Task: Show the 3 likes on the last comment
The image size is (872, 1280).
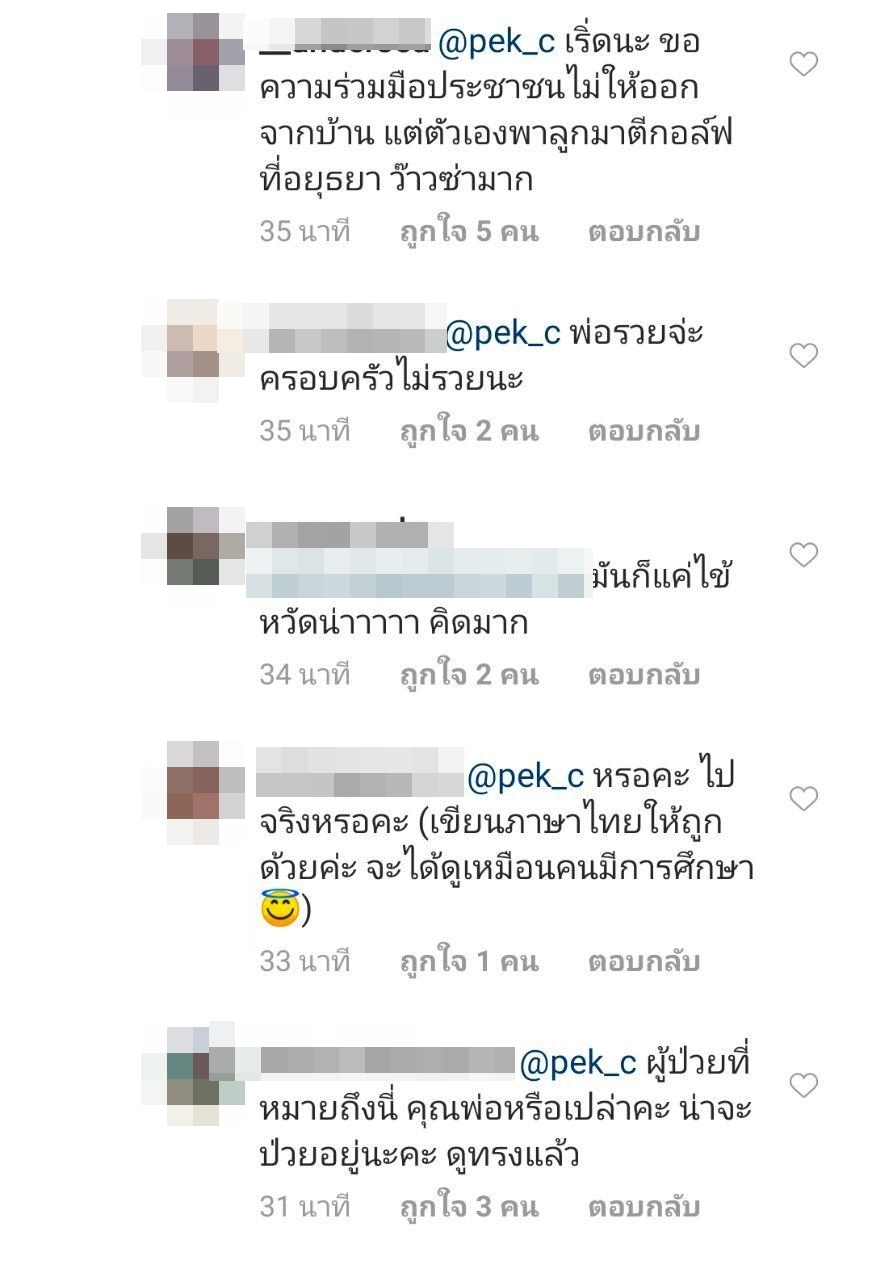Action: [469, 1207]
